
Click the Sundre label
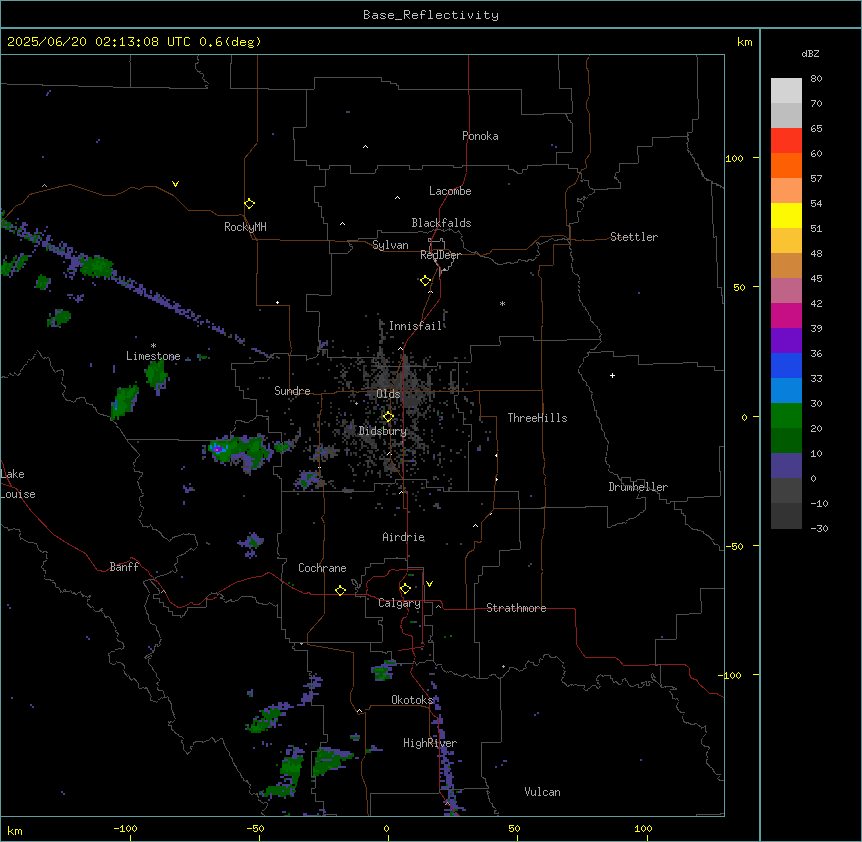pyautogui.click(x=292, y=391)
